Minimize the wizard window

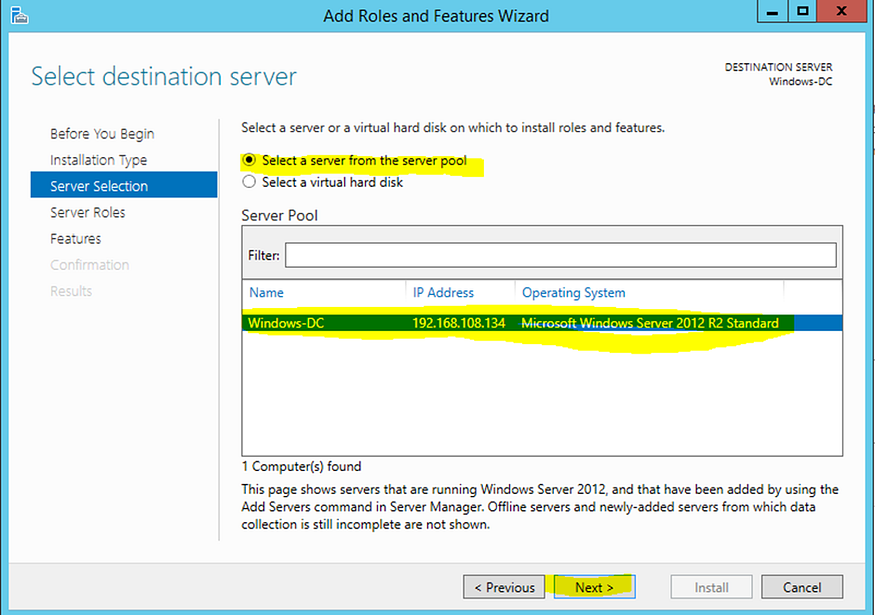tap(772, 11)
